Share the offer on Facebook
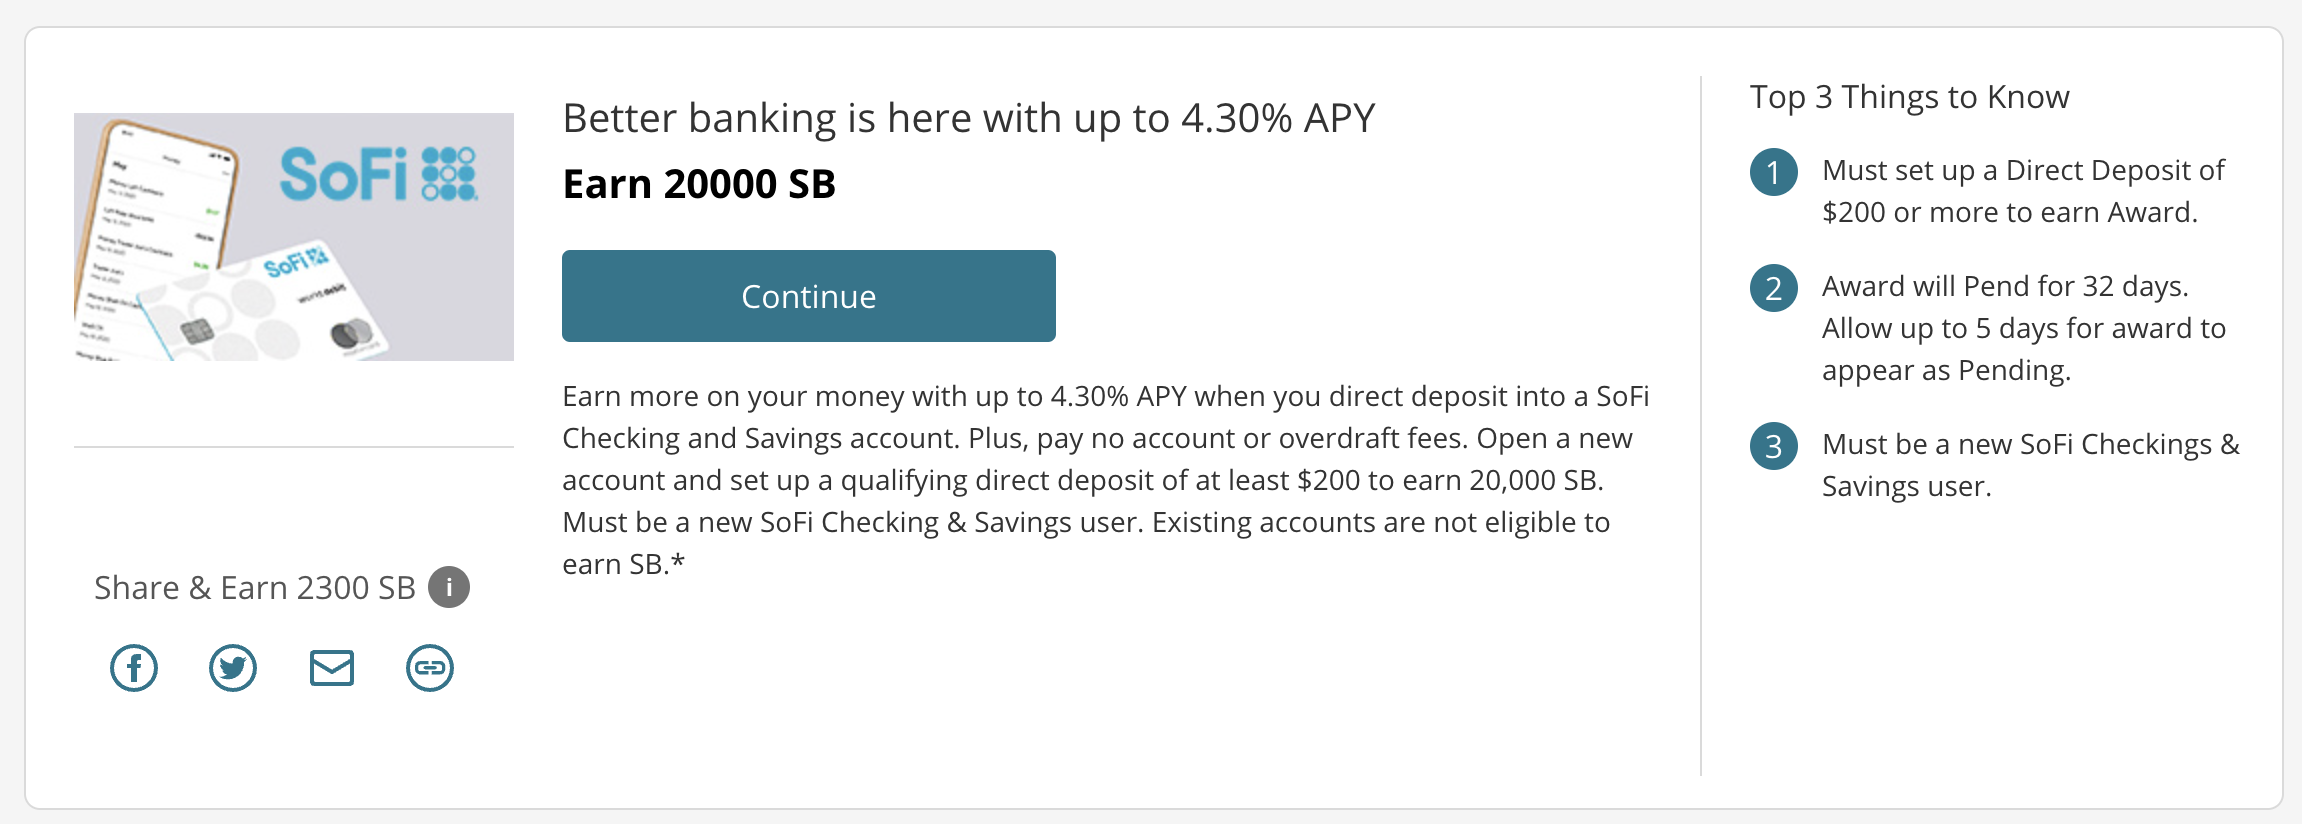2302x824 pixels. tap(134, 668)
